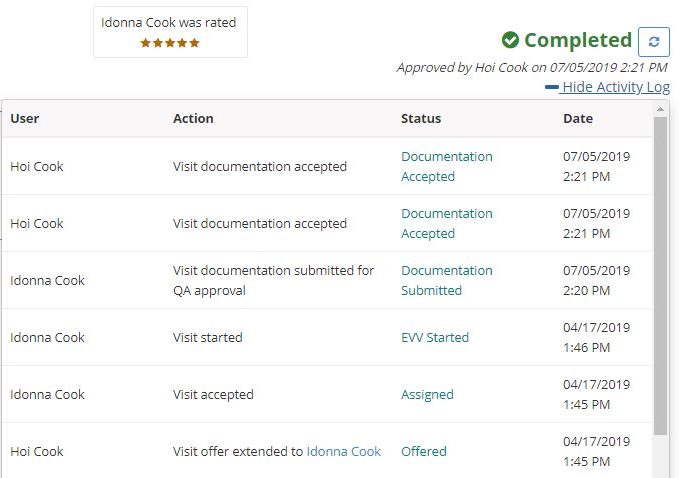Click the EVV Started status

tap(434, 337)
